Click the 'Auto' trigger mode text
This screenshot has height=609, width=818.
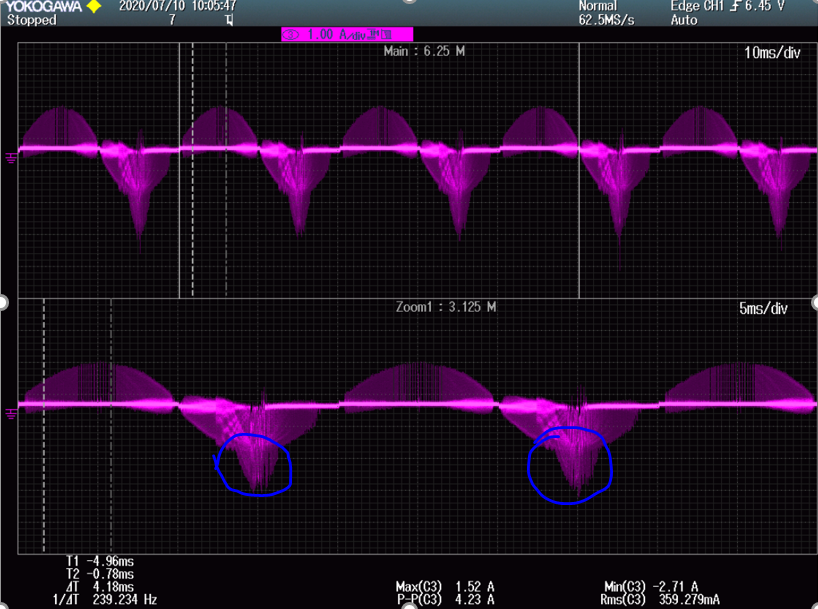(x=684, y=20)
